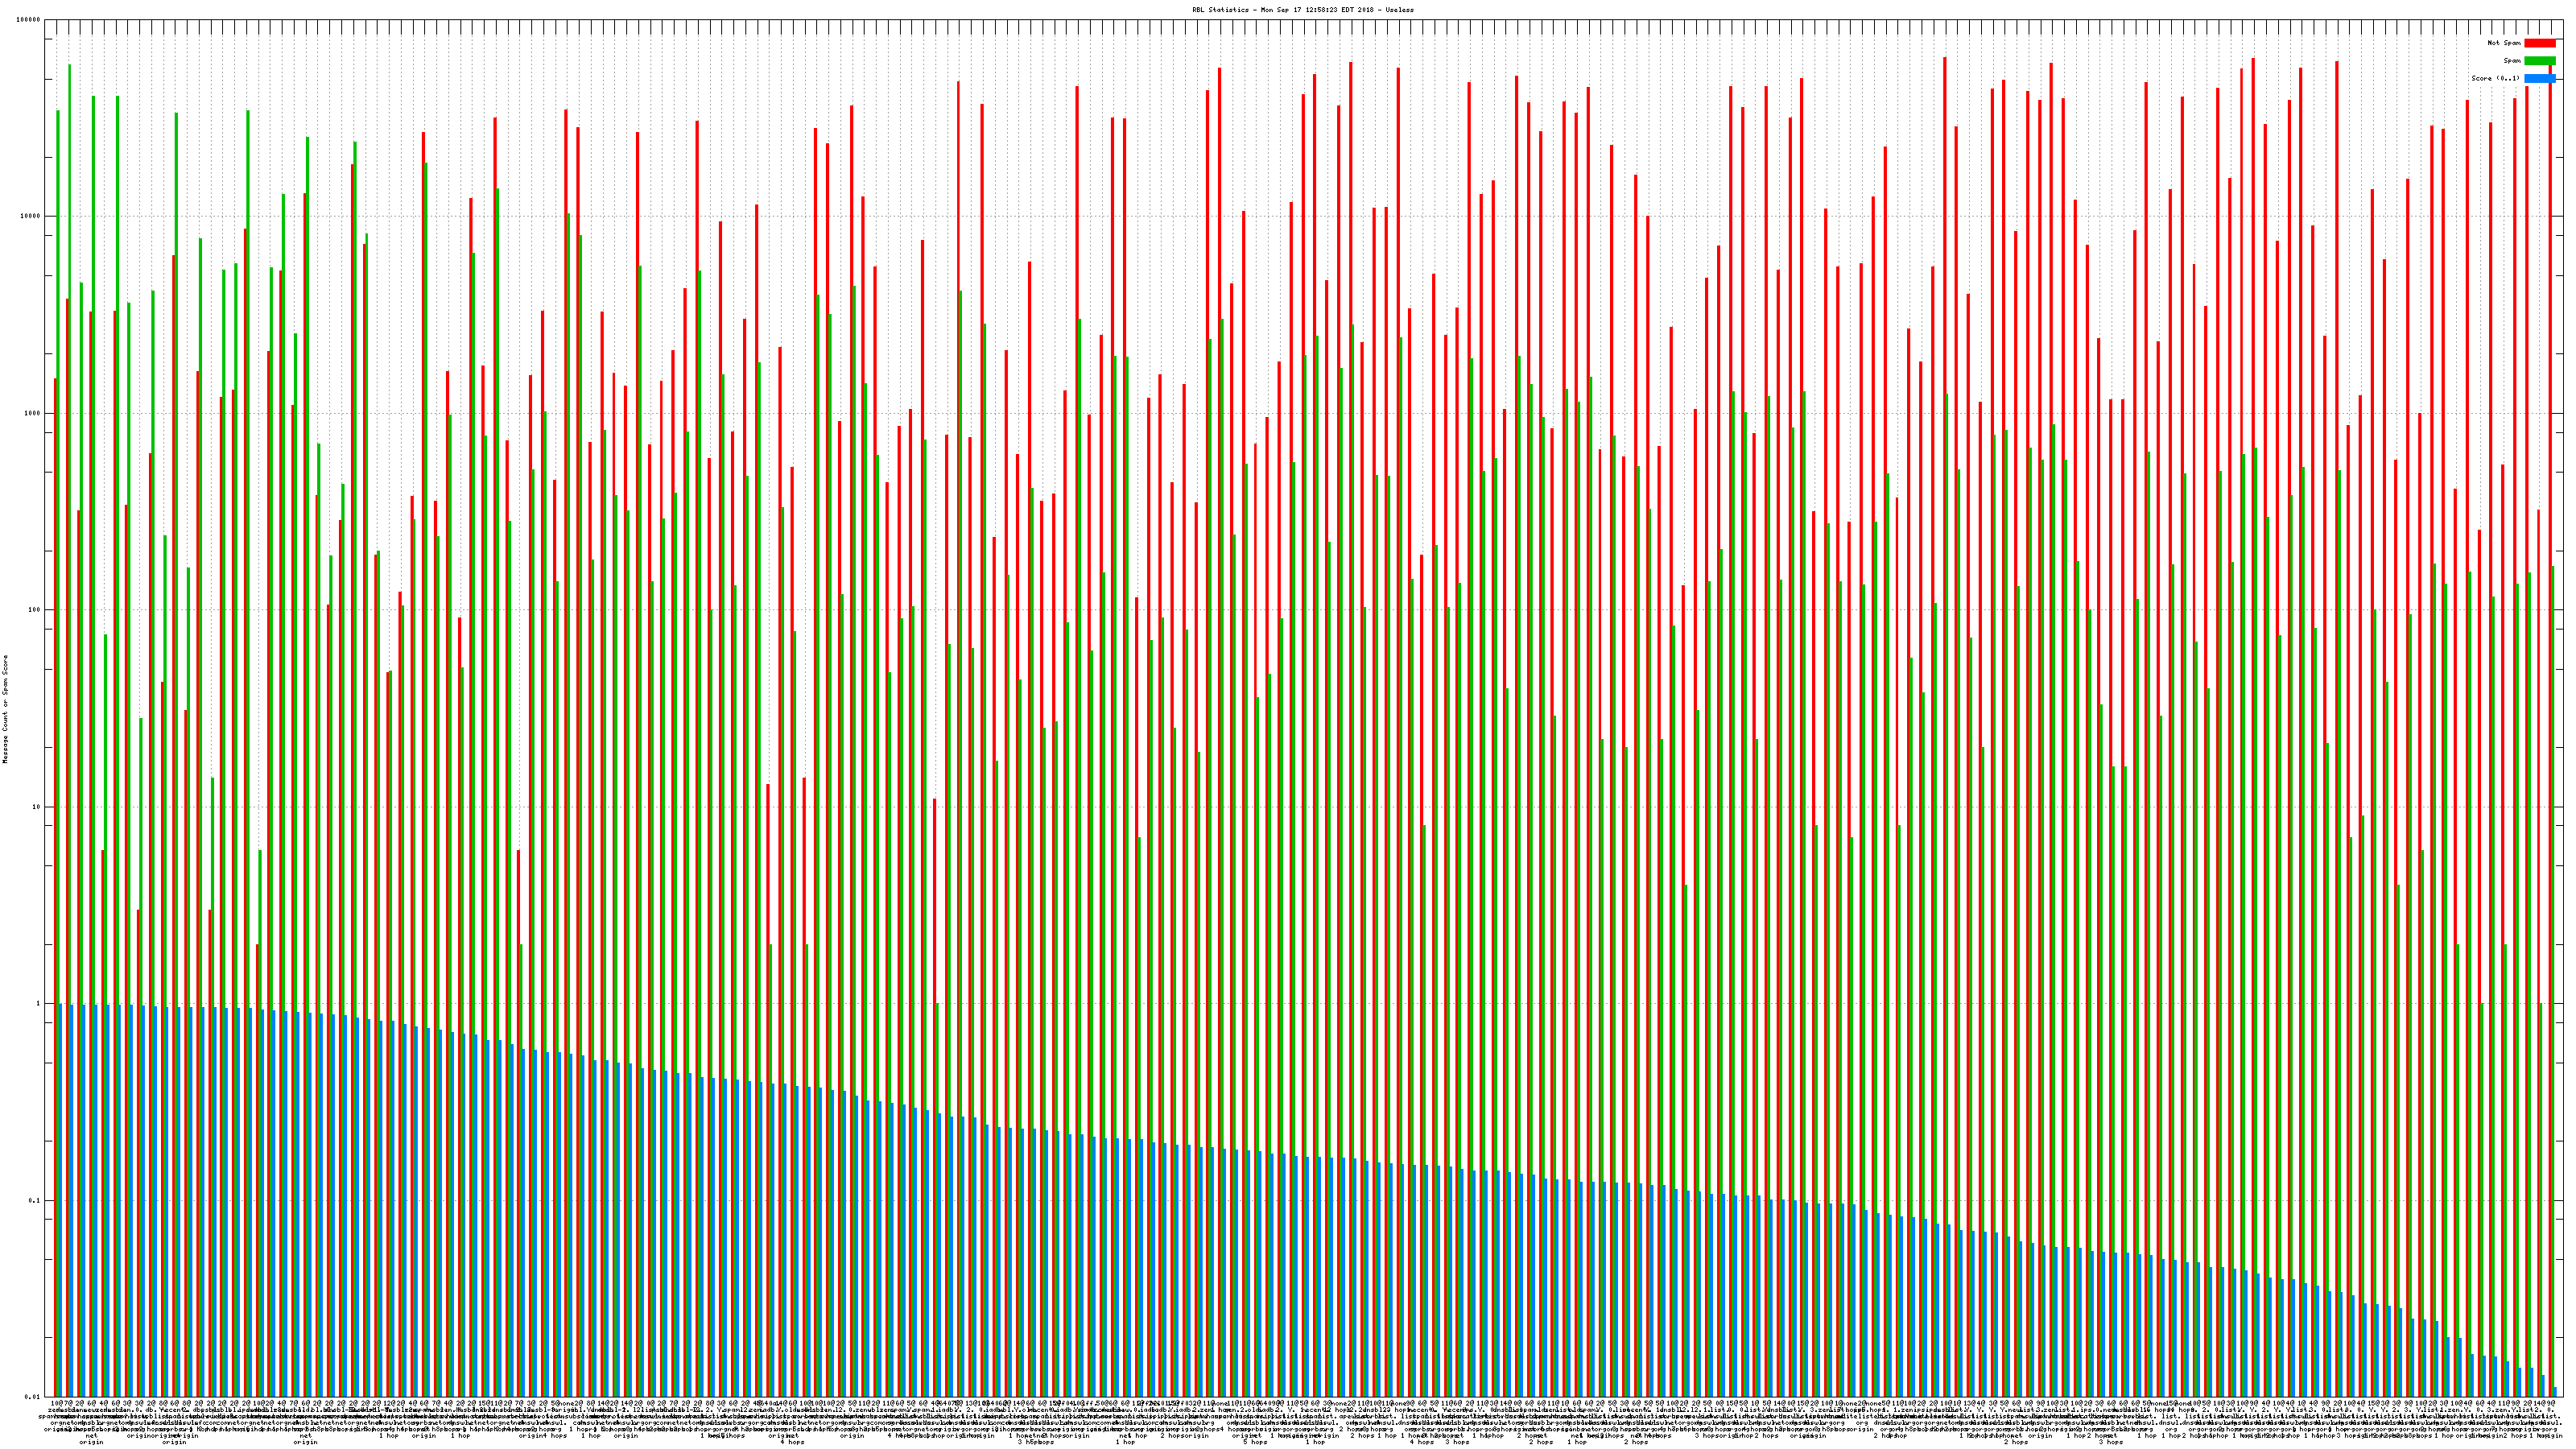
Task: Select the "Score (0..1)" legend label
Action: tap(2495, 78)
